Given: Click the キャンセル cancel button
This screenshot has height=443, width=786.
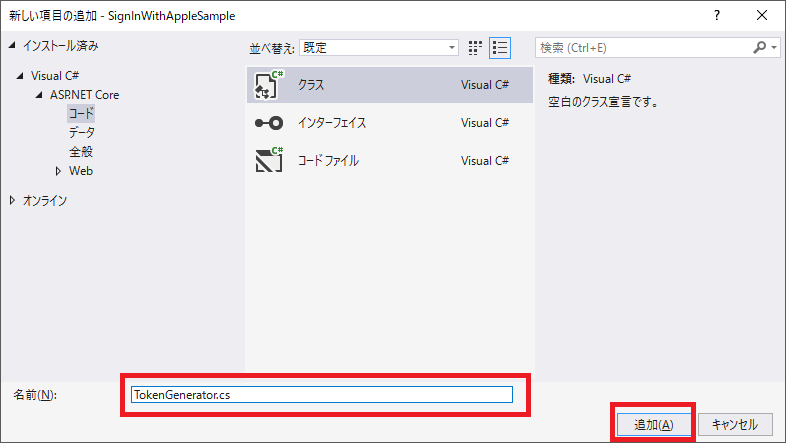Looking at the screenshot, I should click(x=735, y=425).
